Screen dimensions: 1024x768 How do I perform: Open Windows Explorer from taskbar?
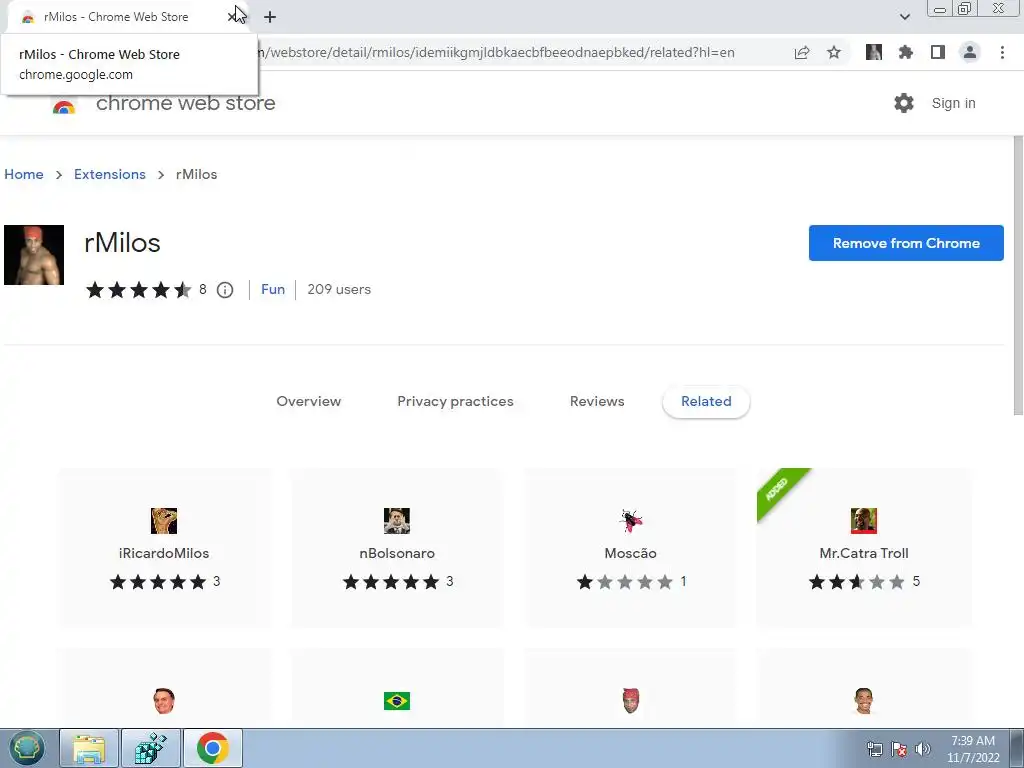coord(89,748)
